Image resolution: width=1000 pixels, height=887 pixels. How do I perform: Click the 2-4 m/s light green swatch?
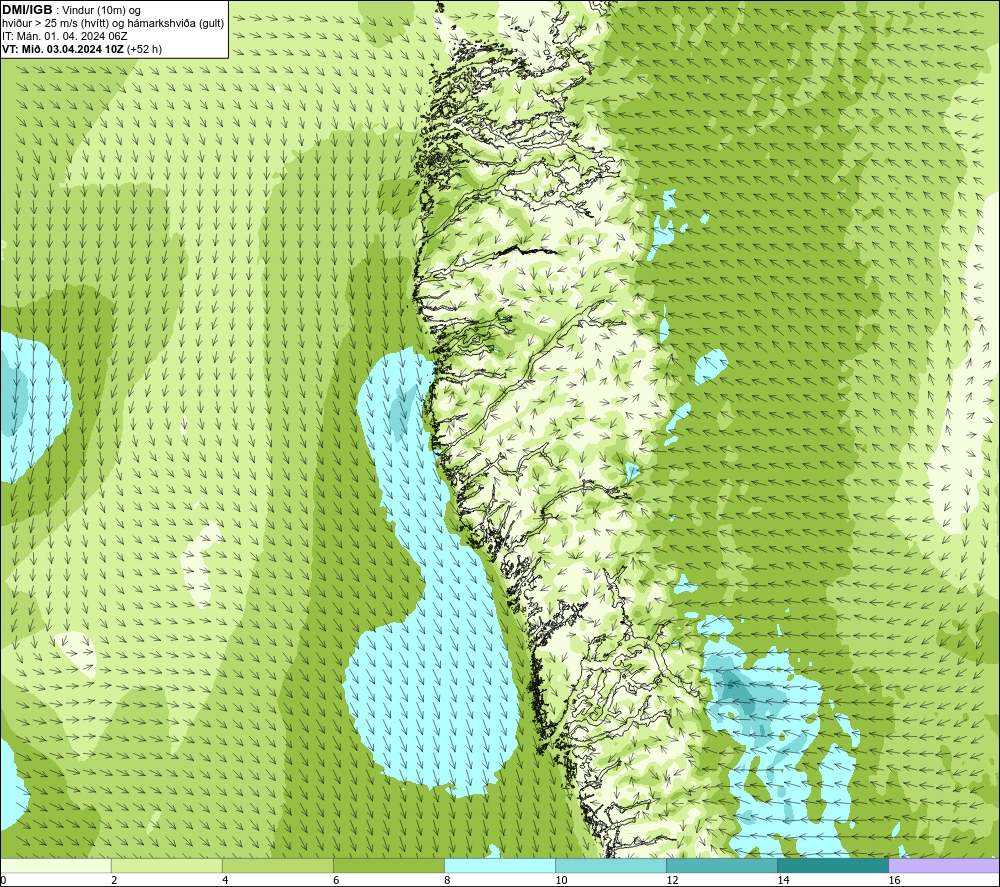click(x=167, y=866)
